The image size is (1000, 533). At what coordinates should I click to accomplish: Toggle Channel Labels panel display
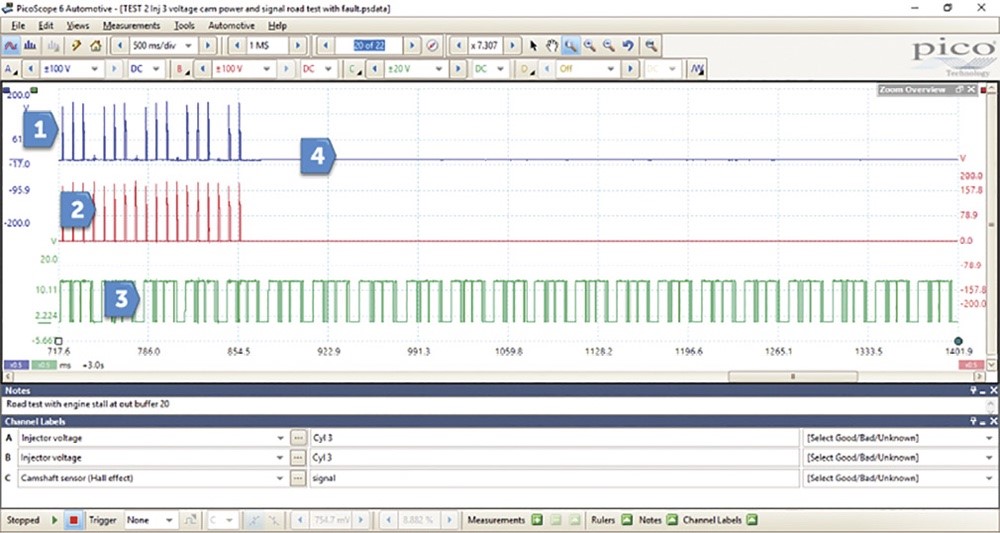[751, 520]
